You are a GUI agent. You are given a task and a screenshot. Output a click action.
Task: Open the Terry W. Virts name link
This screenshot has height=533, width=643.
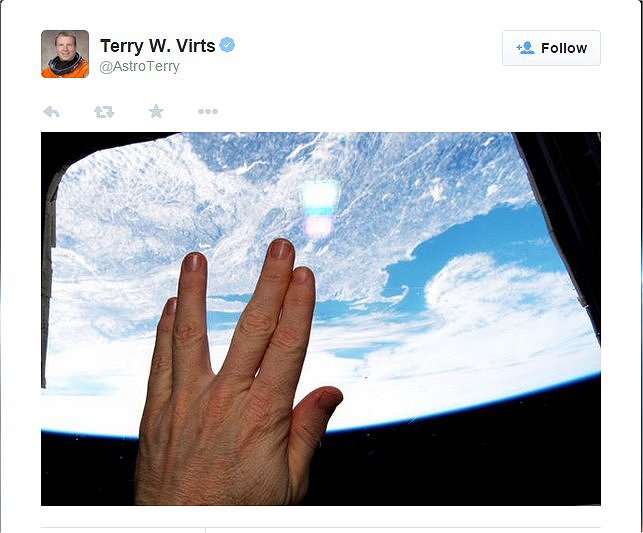click(x=157, y=46)
